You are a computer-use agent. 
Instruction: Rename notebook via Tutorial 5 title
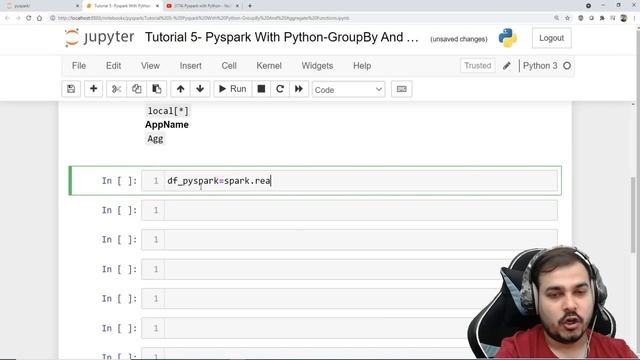click(x=282, y=38)
